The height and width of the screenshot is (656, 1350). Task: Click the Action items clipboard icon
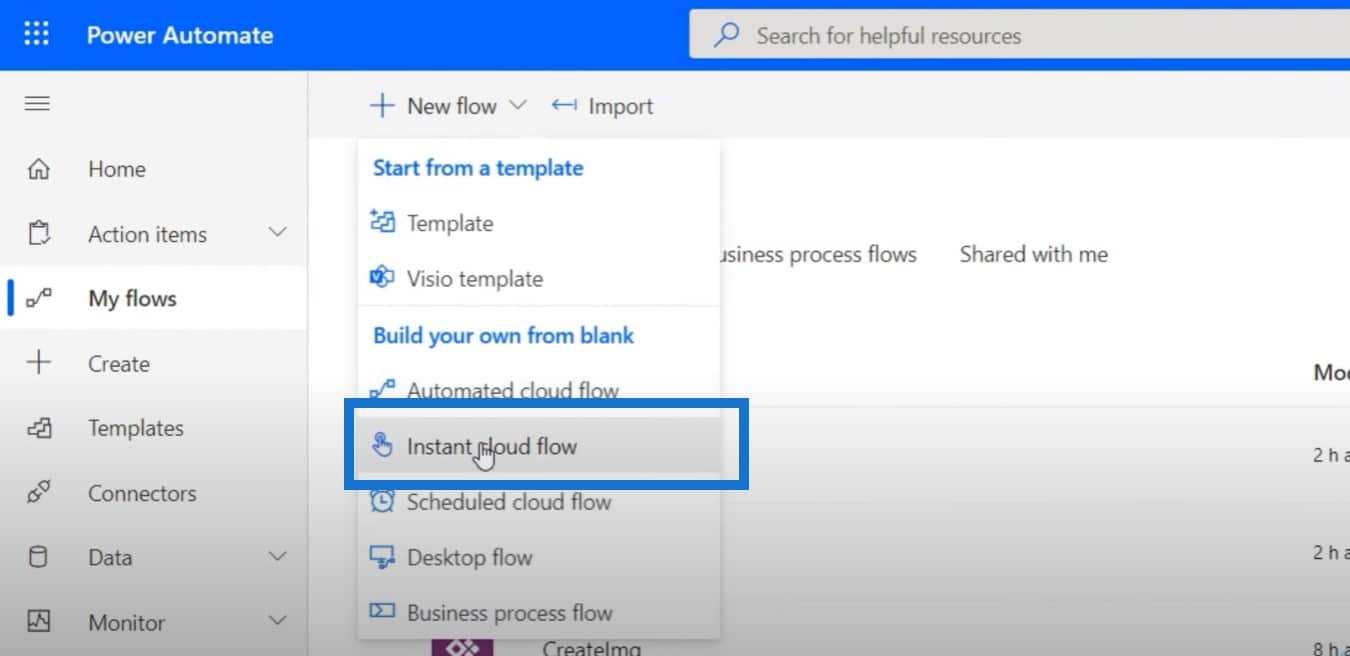[38, 235]
